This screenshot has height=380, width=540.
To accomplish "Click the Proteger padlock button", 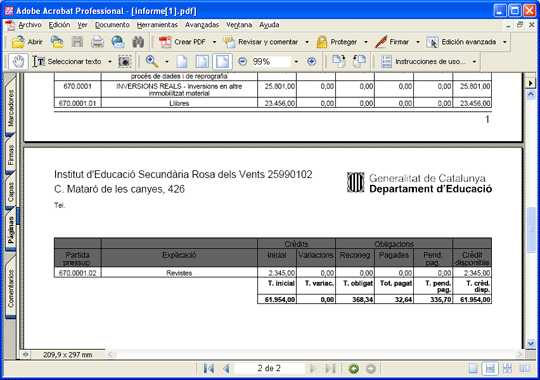I will coord(337,42).
